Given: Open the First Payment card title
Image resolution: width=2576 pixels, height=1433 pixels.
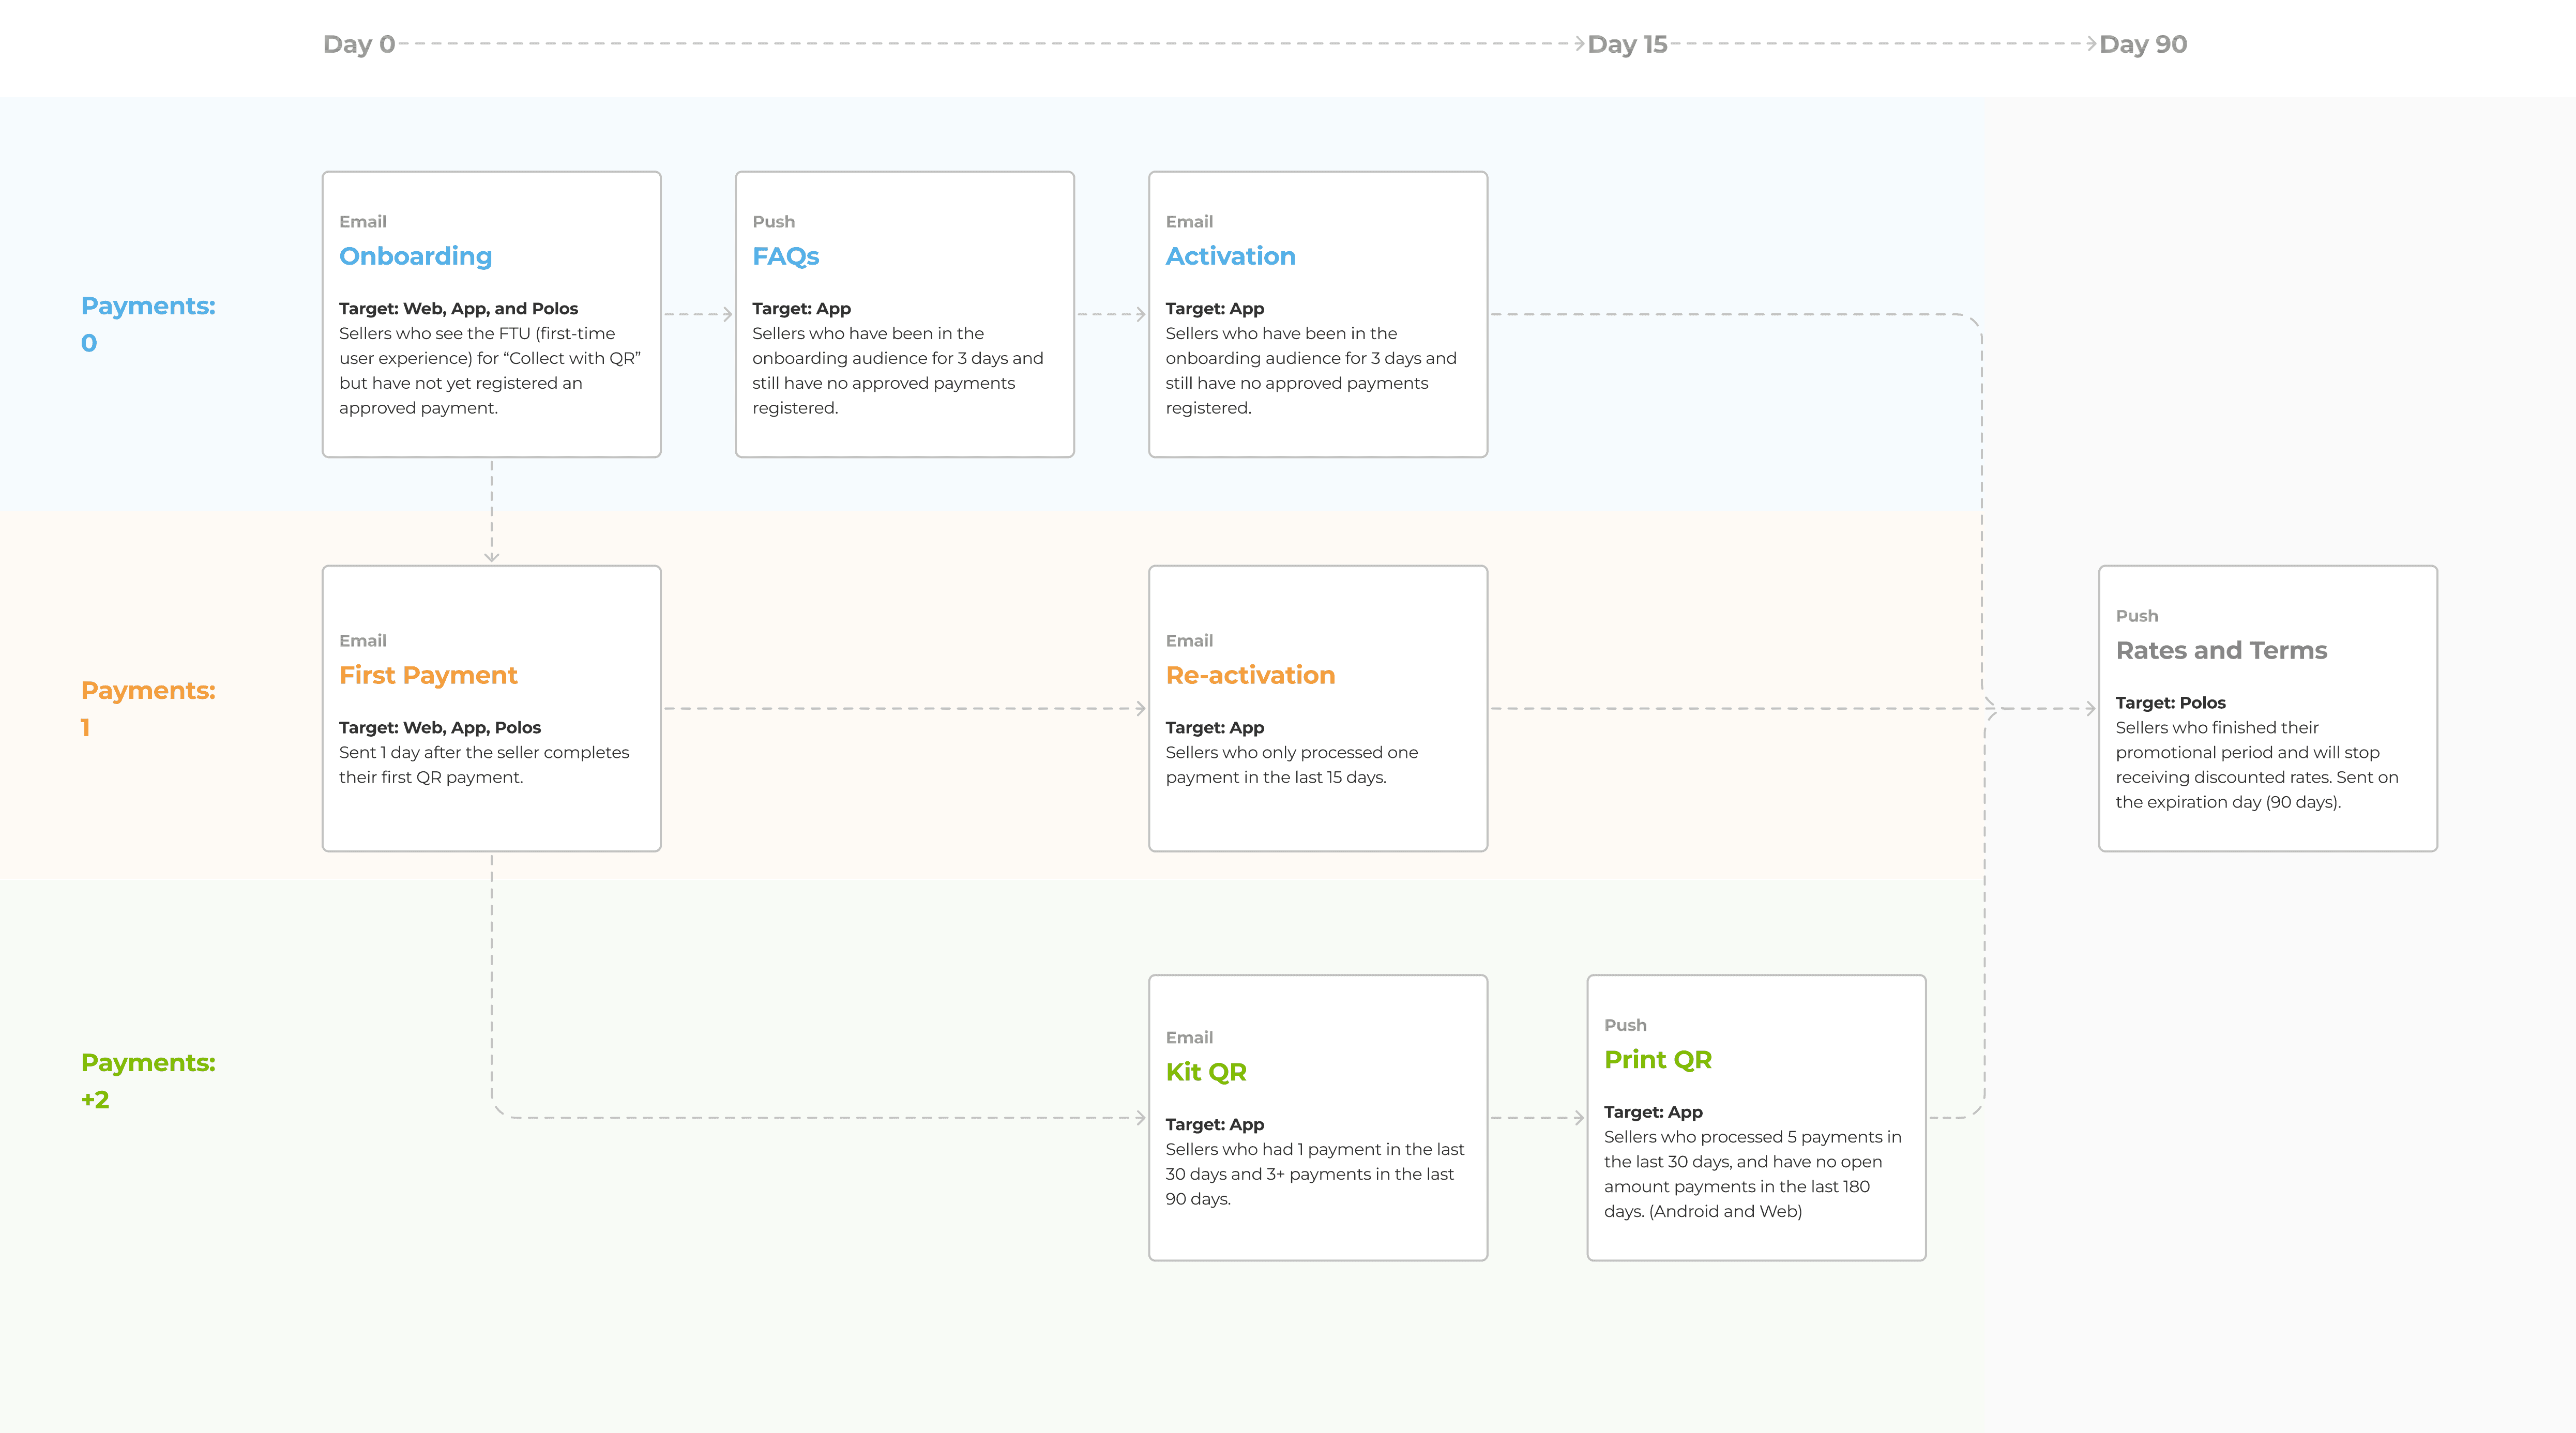Looking at the screenshot, I should coord(428,675).
